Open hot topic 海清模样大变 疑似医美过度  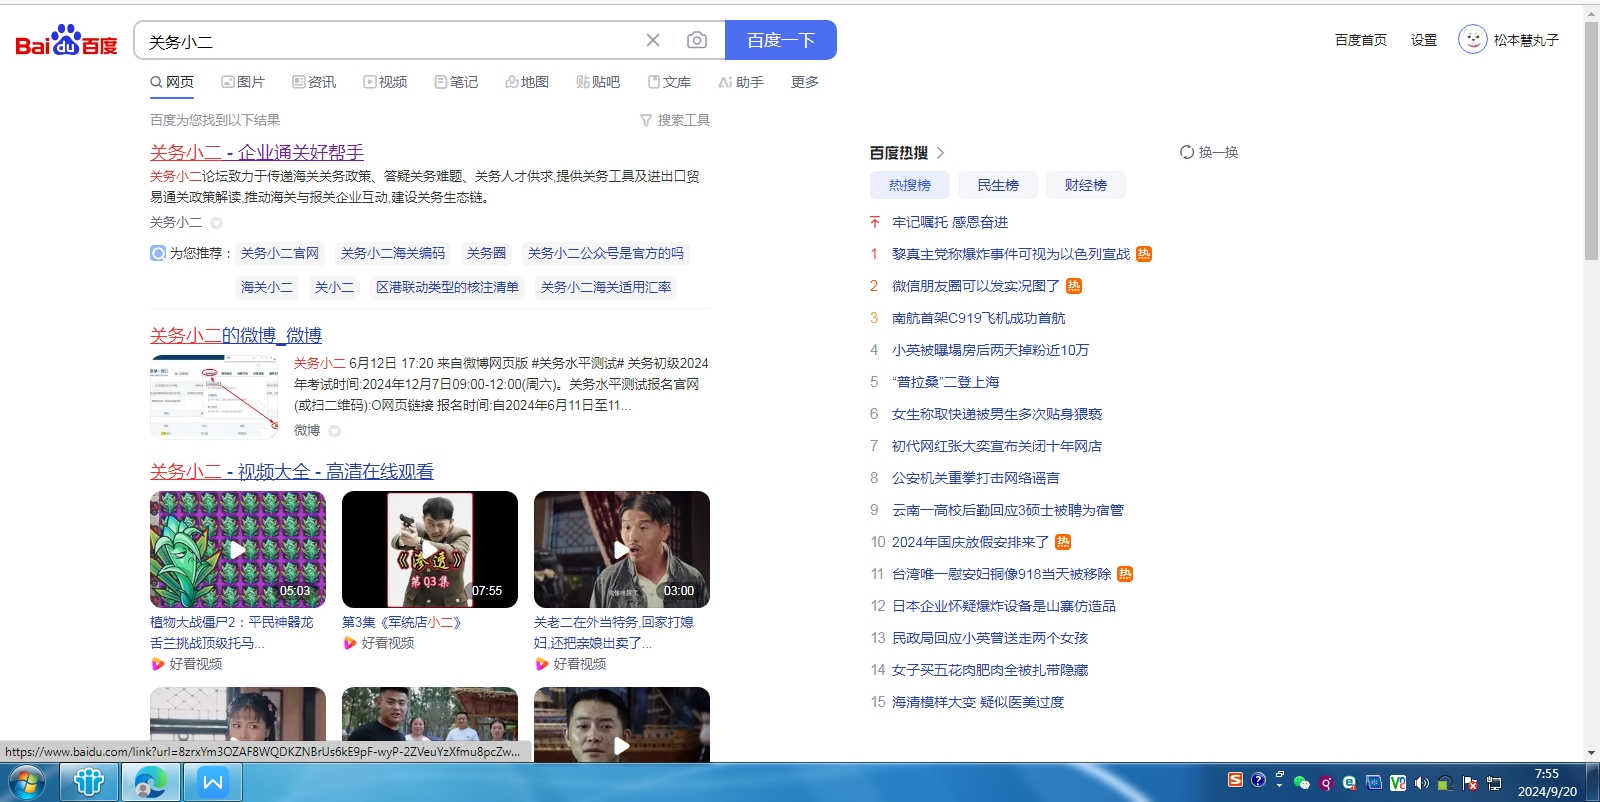[978, 702]
